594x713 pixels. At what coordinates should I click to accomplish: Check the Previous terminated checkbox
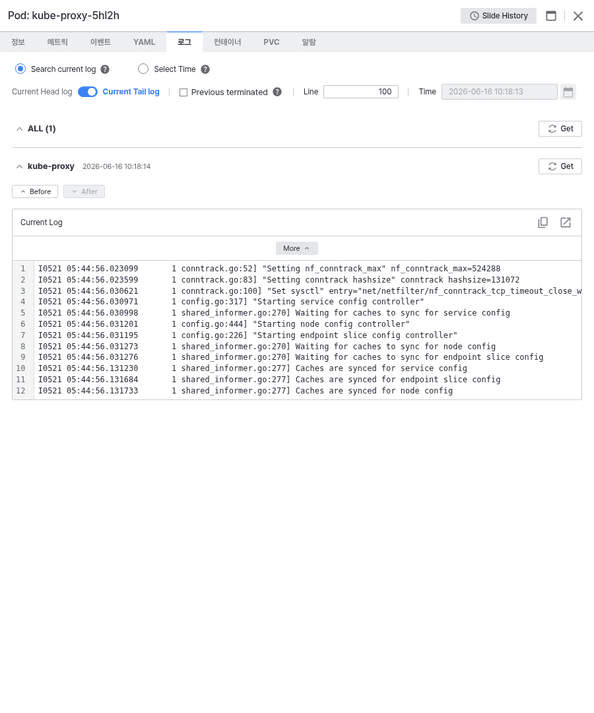pyautogui.click(x=183, y=92)
